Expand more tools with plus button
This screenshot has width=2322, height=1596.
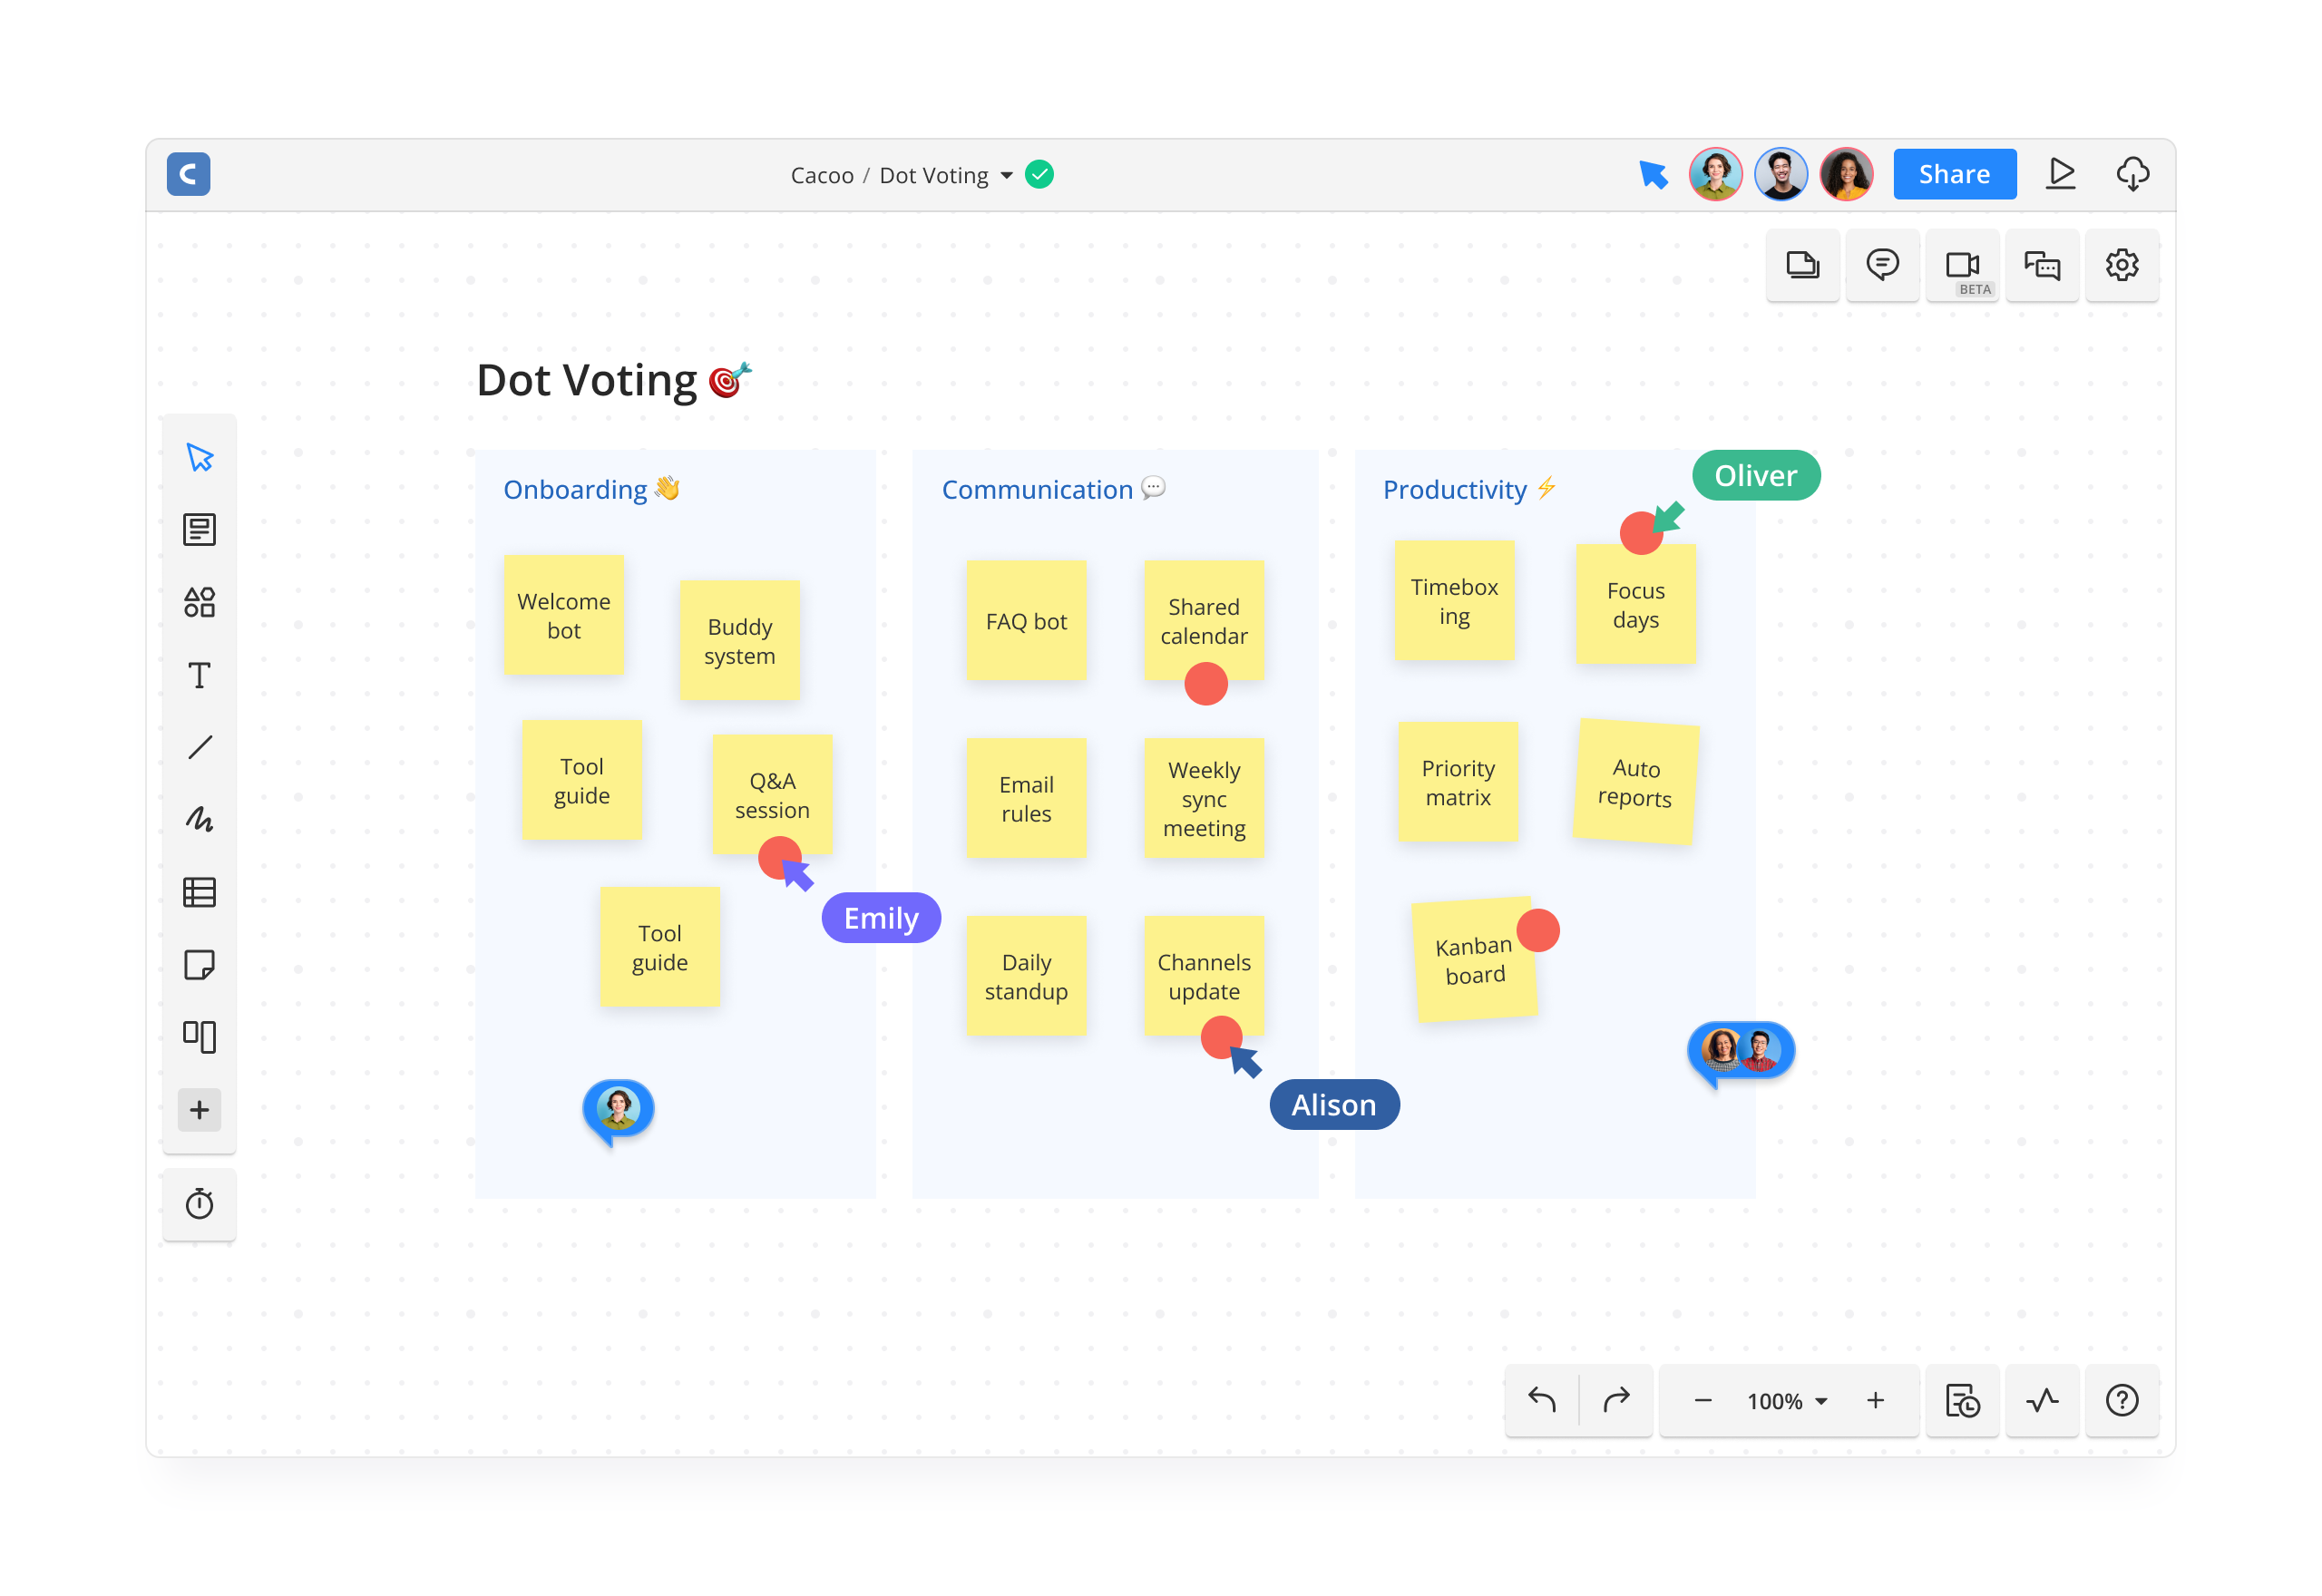pos(200,1110)
